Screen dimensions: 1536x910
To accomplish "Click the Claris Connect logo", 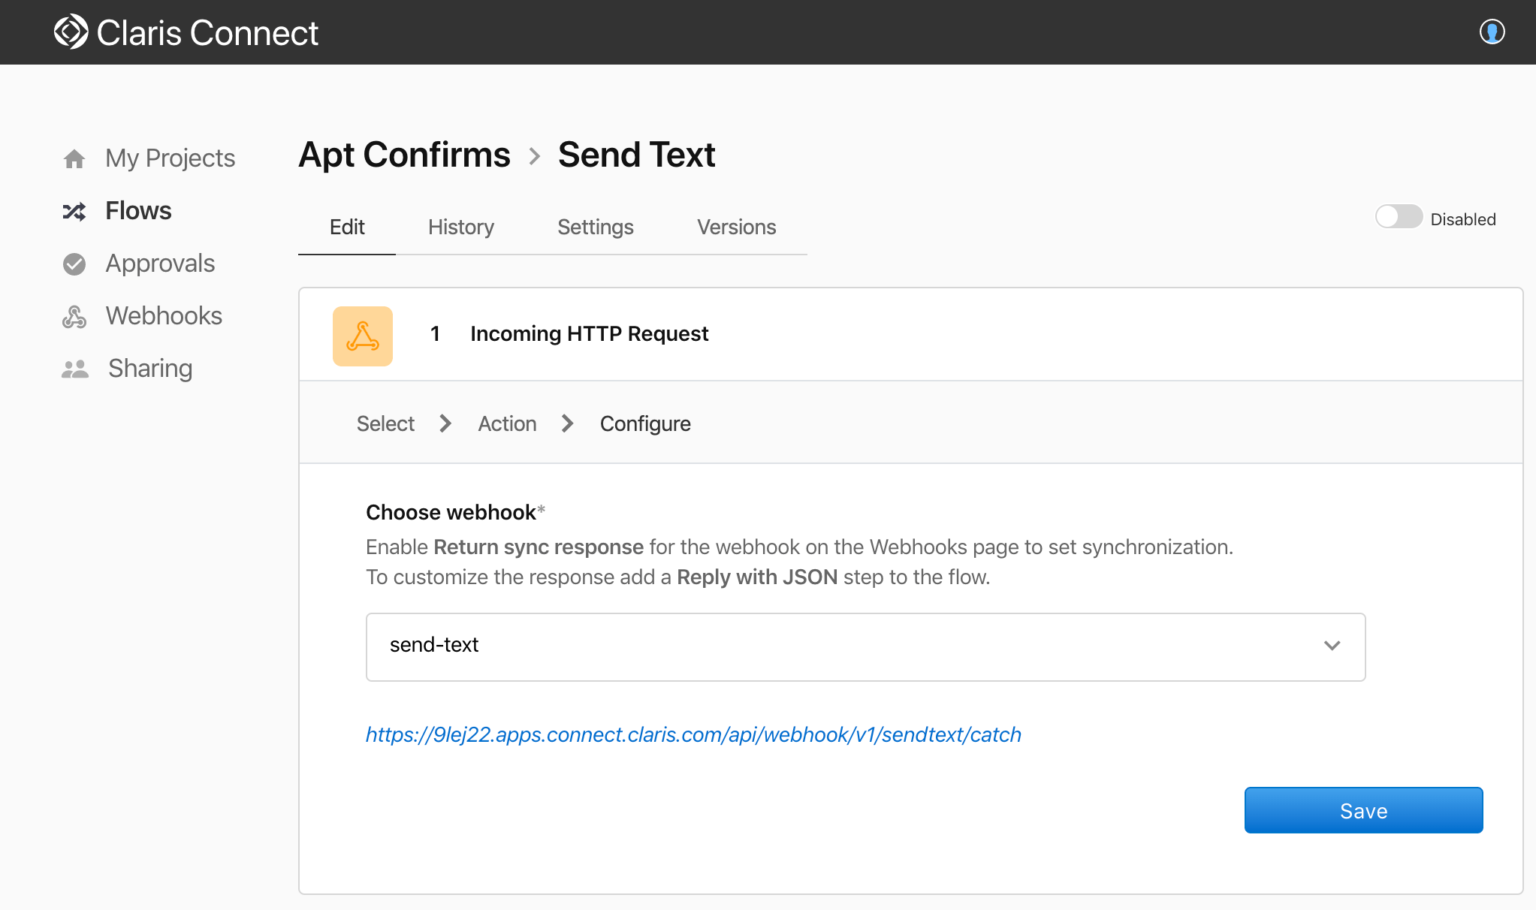I will pos(186,32).
